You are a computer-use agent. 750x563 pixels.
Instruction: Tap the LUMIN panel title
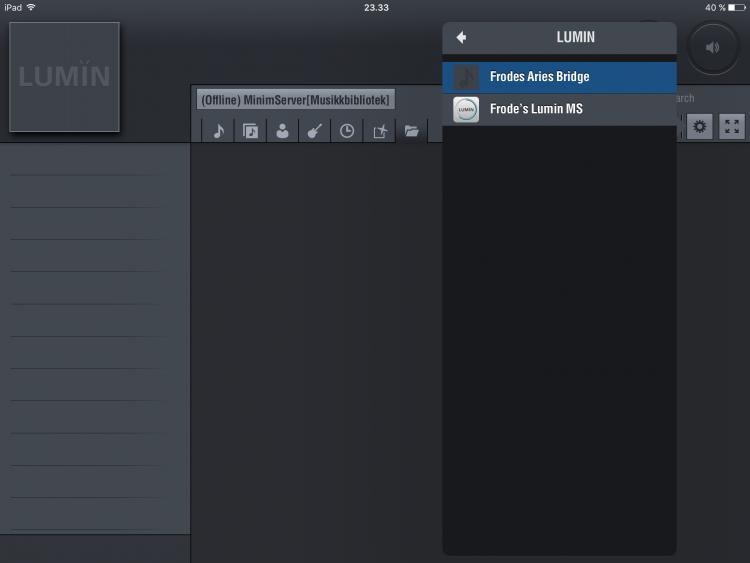(575, 37)
